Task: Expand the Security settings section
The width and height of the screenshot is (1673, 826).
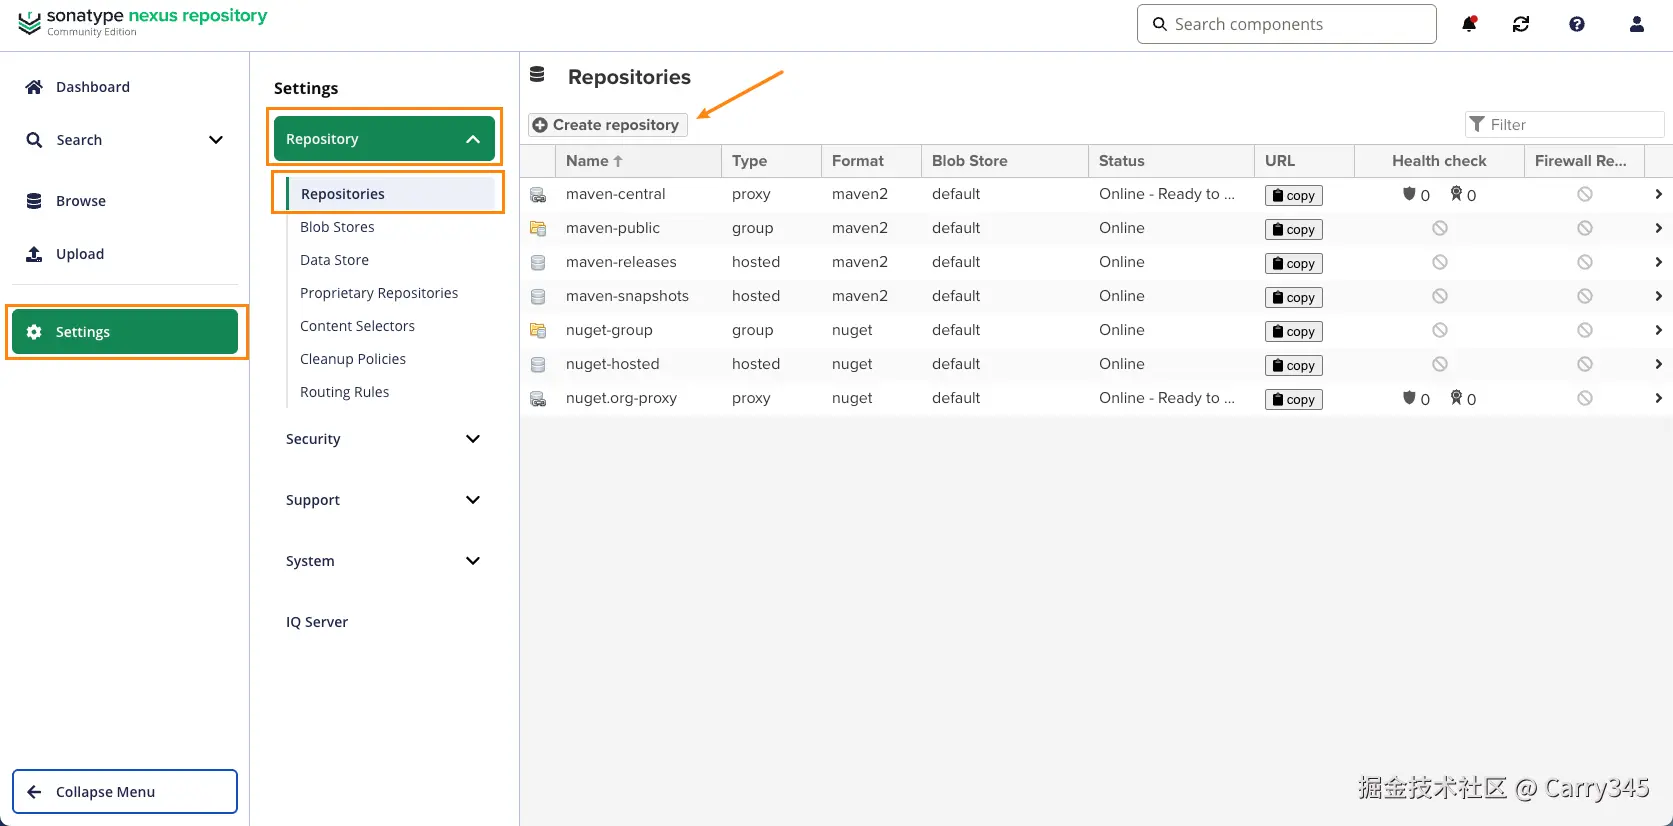Action: coord(473,439)
